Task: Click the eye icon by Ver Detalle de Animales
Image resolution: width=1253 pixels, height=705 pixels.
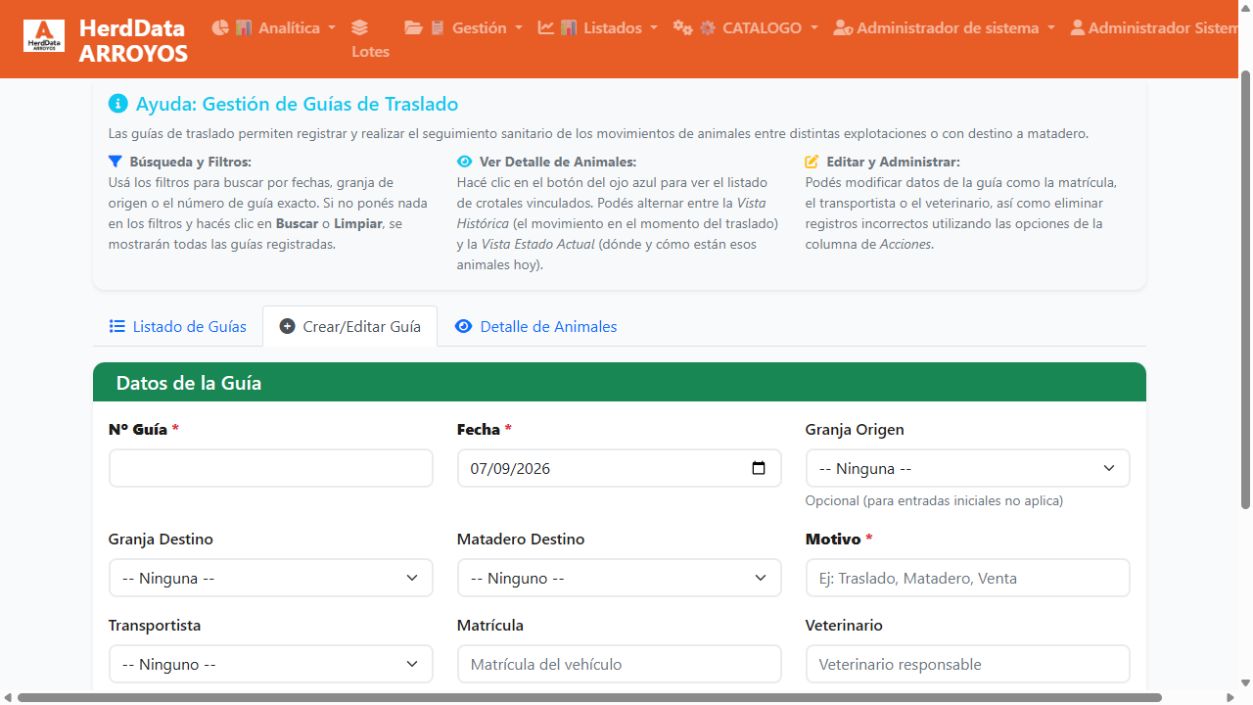Action: point(464,161)
